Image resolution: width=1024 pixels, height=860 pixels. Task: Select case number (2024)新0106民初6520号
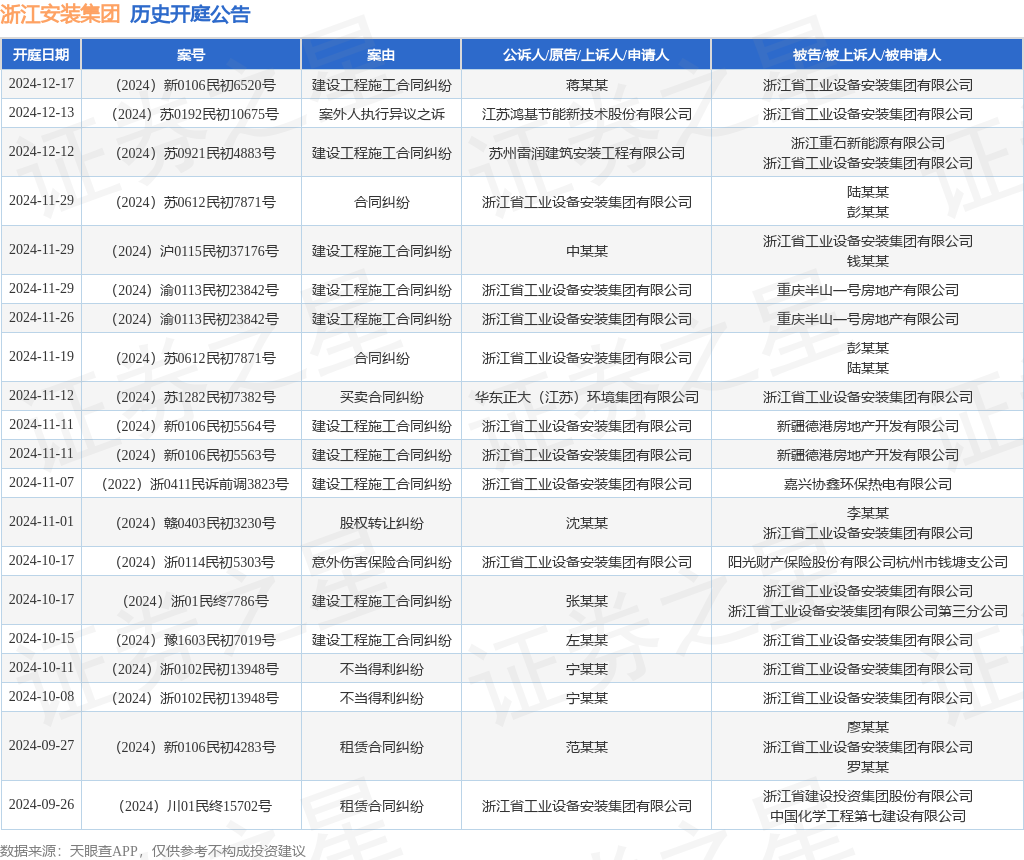[x=195, y=86]
